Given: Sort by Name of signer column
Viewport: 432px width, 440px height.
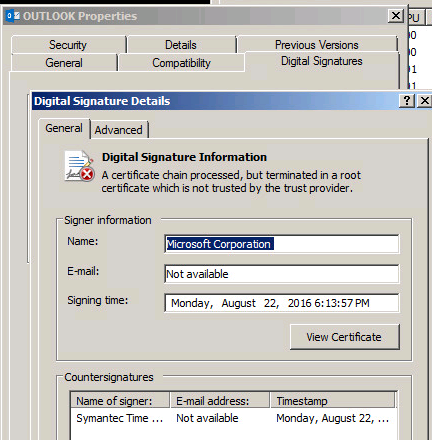Looking at the screenshot, I should coord(120,401).
